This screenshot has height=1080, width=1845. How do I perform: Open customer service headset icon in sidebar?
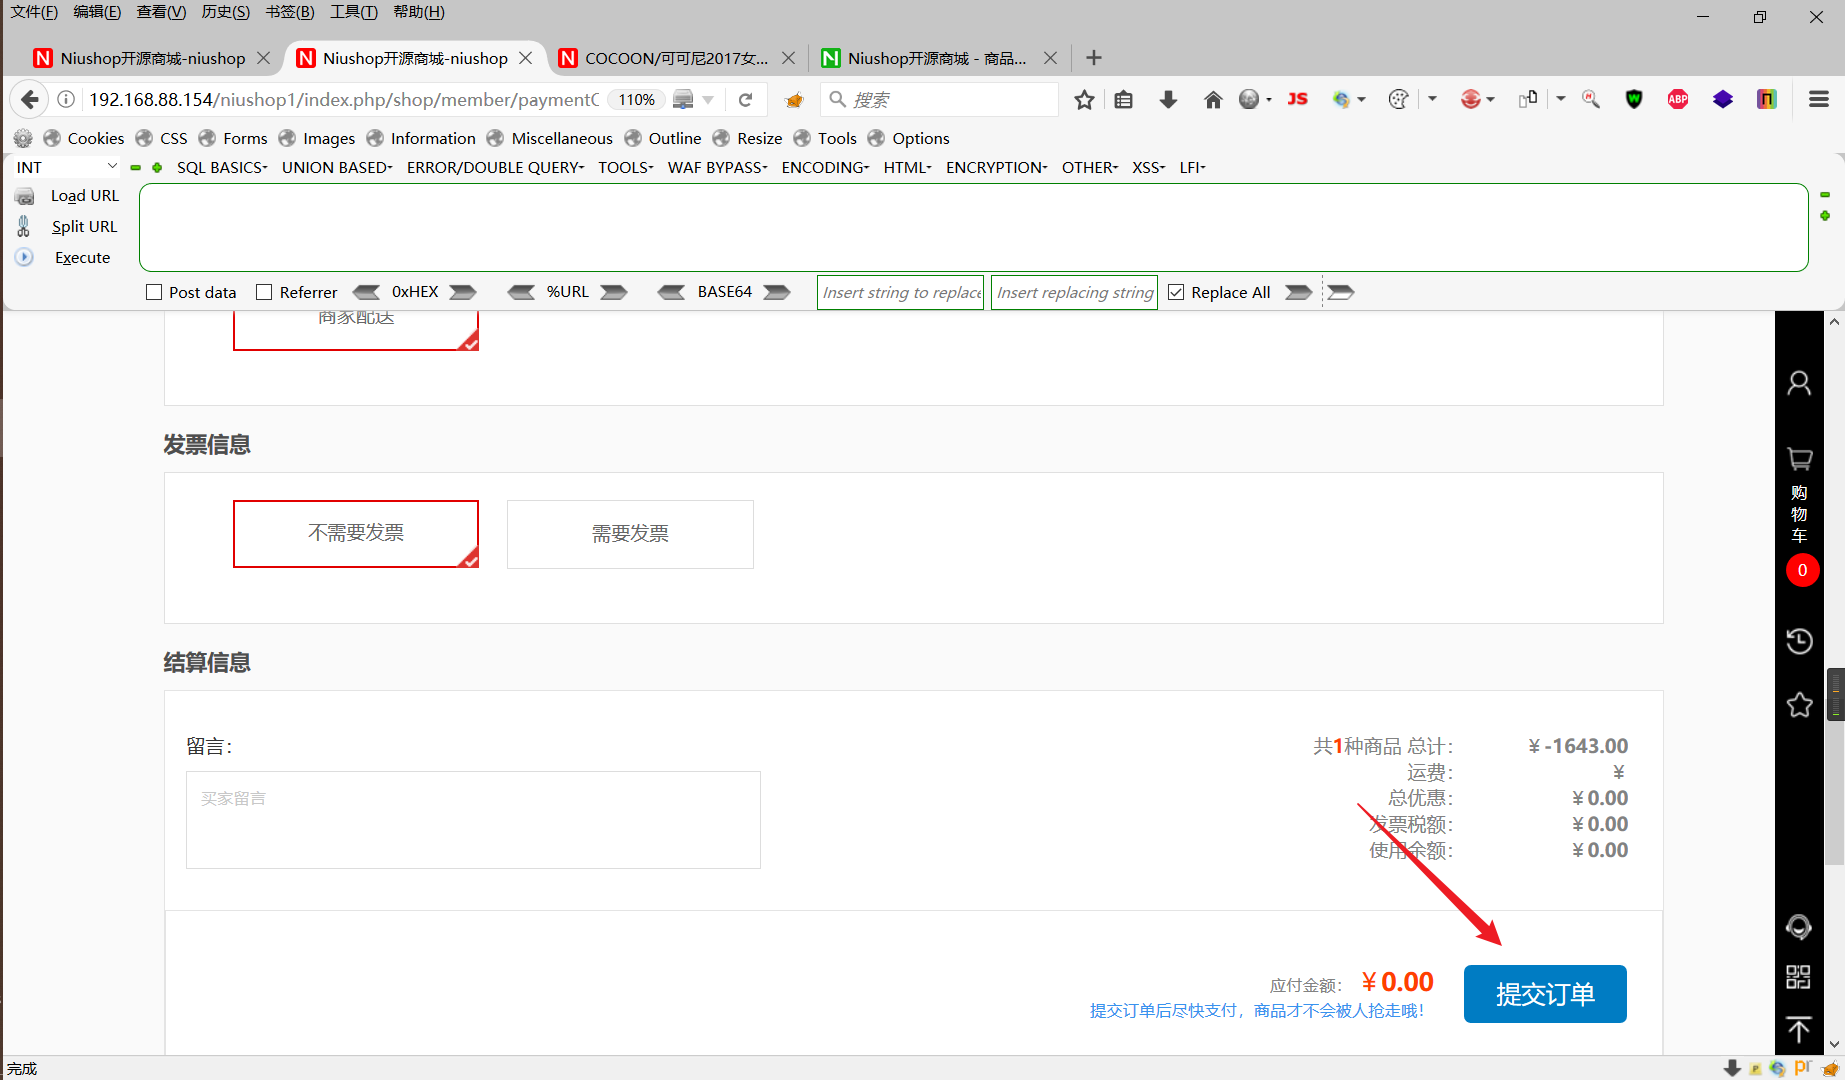tap(1799, 927)
